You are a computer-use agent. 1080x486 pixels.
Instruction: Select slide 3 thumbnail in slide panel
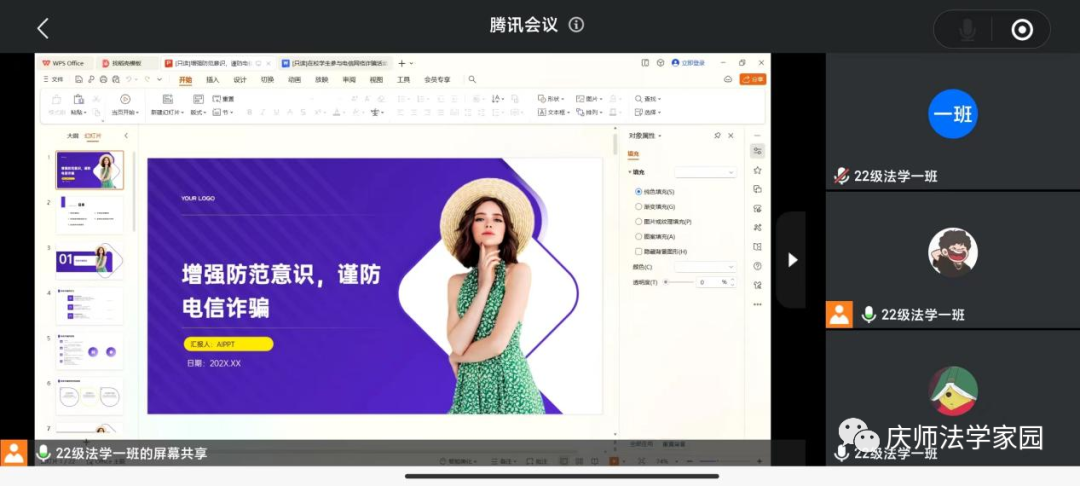coord(90,261)
